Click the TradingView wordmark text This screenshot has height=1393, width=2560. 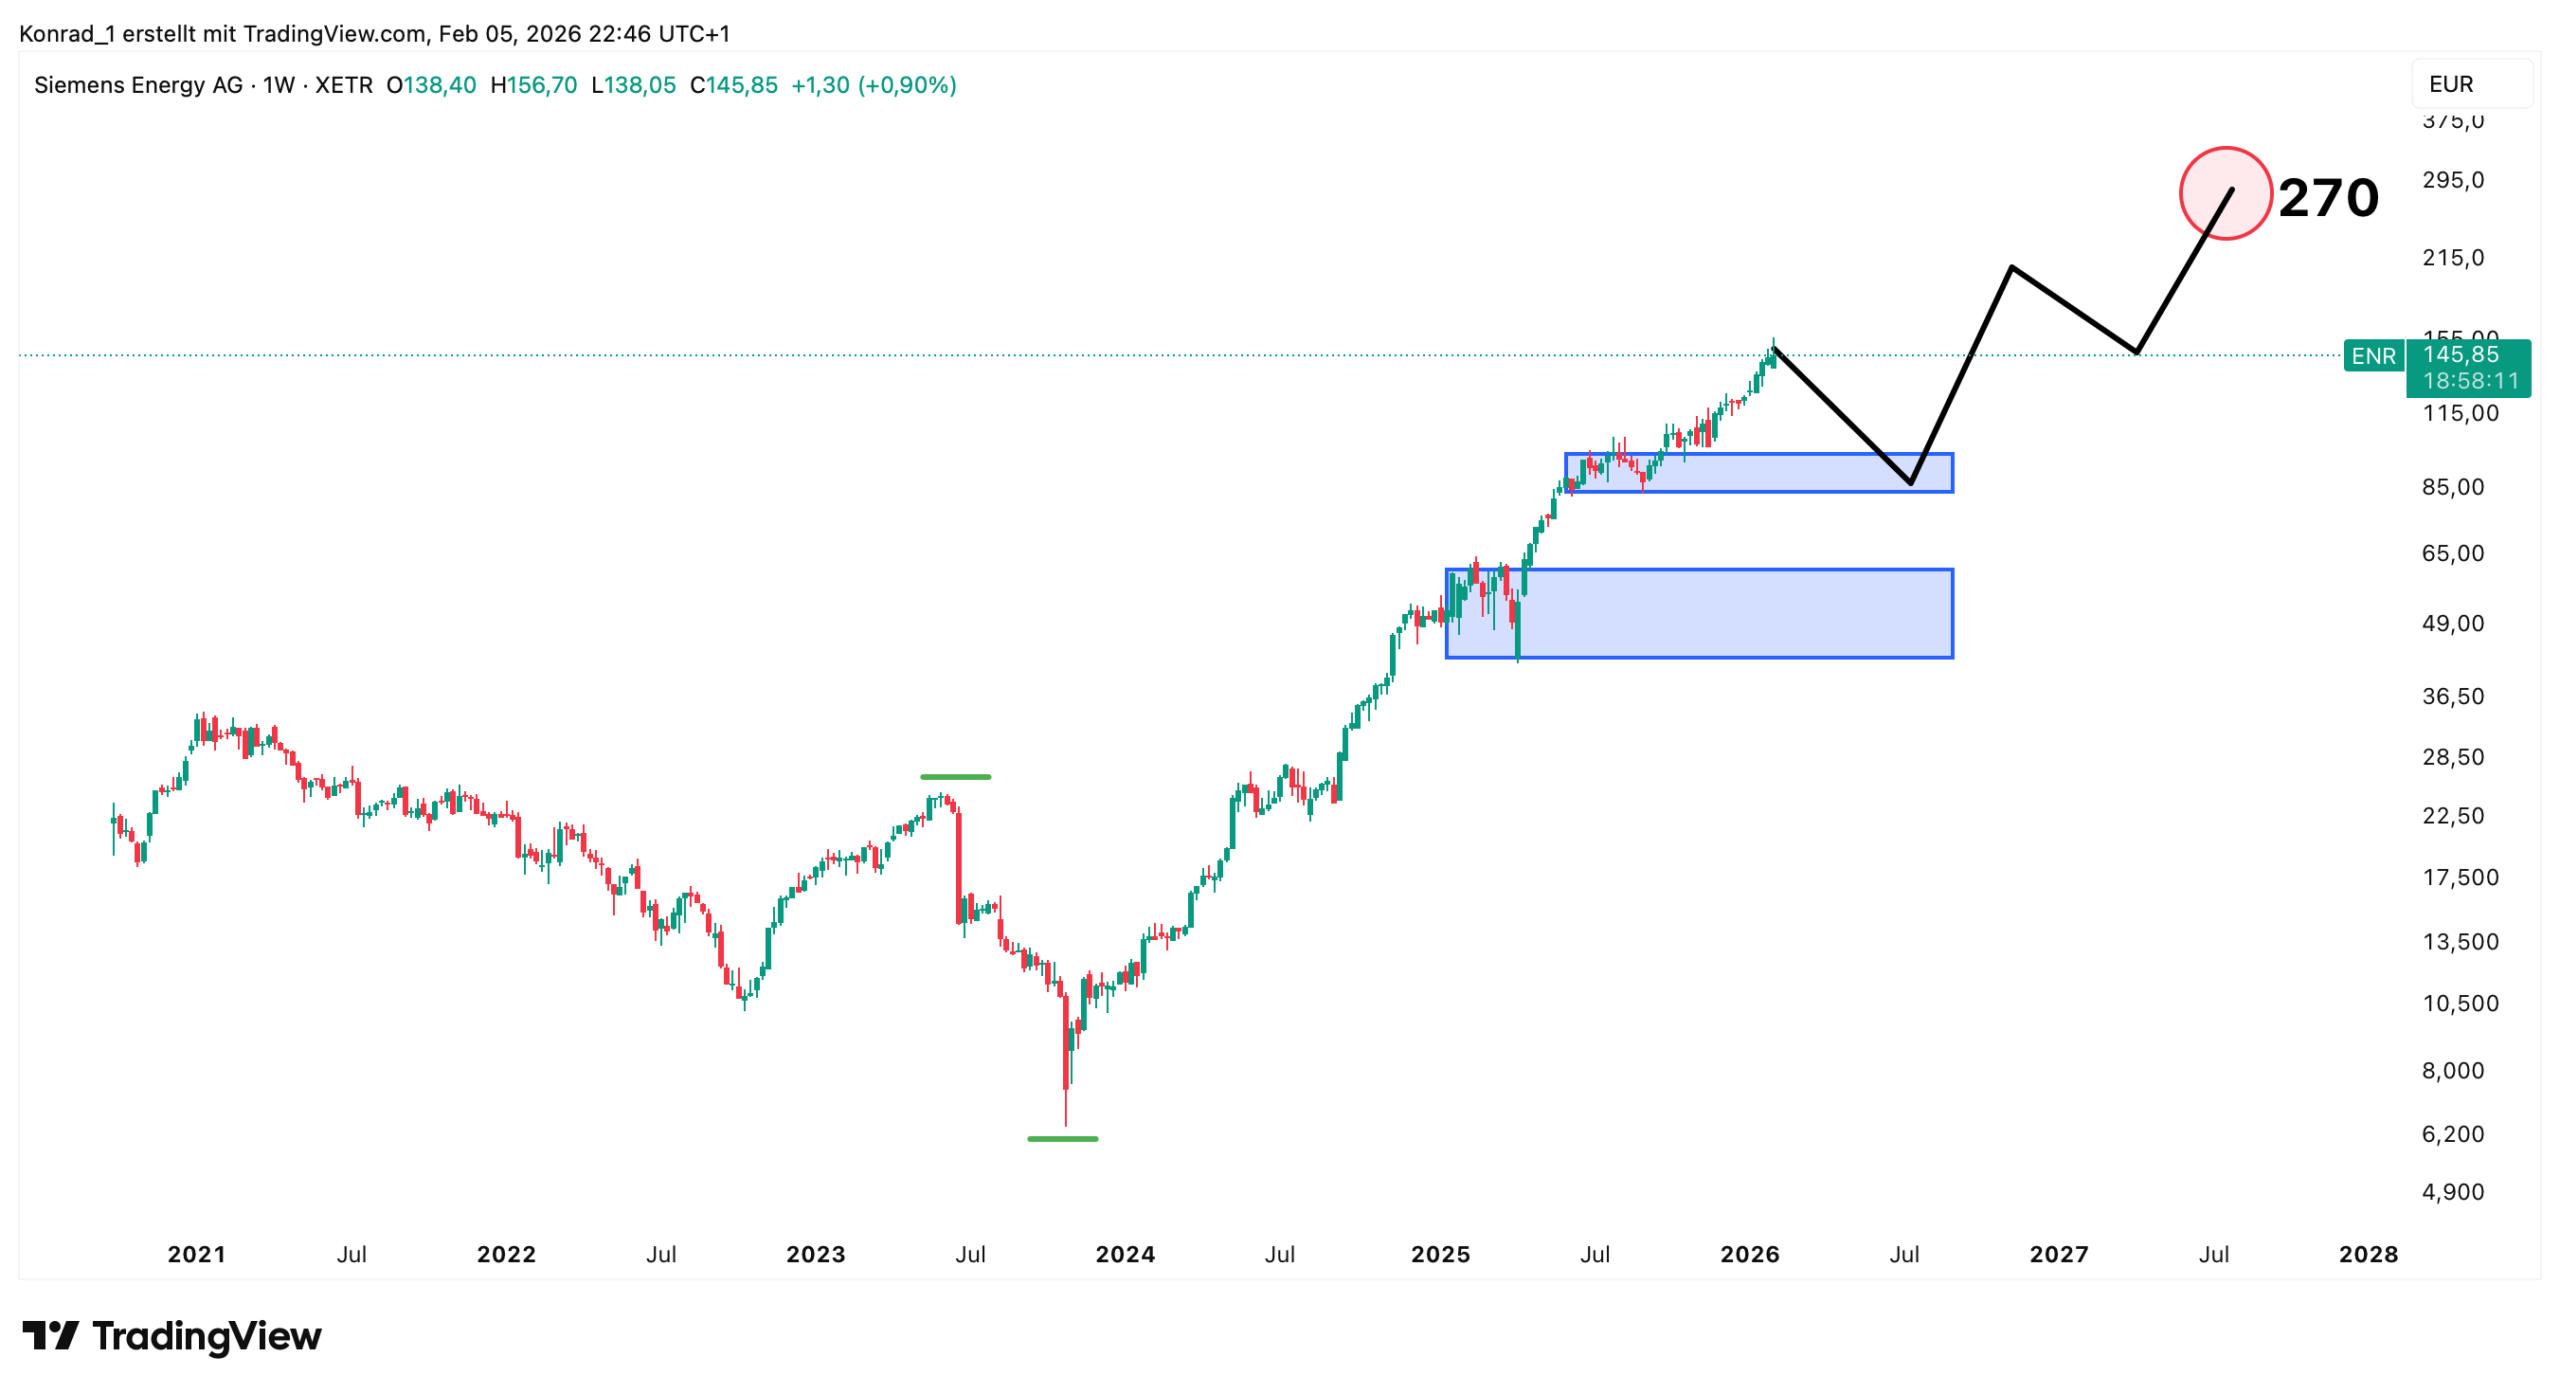(x=206, y=1336)
